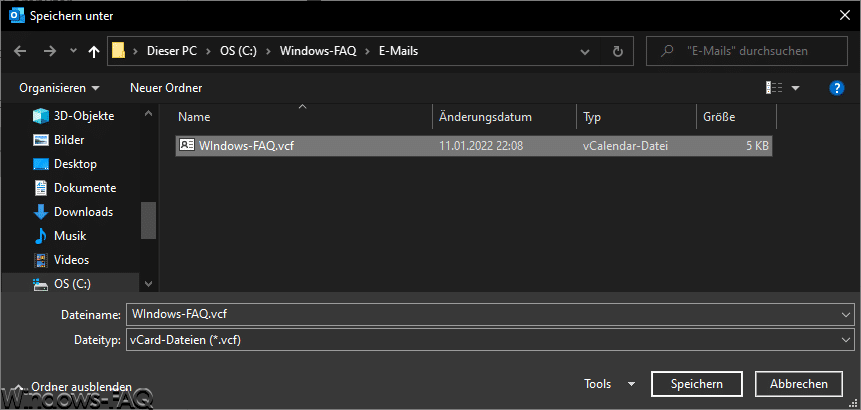Open the Dateityp vCard-Dateien combo box
The image size is (861, 410).
click(x=490, y=340)
